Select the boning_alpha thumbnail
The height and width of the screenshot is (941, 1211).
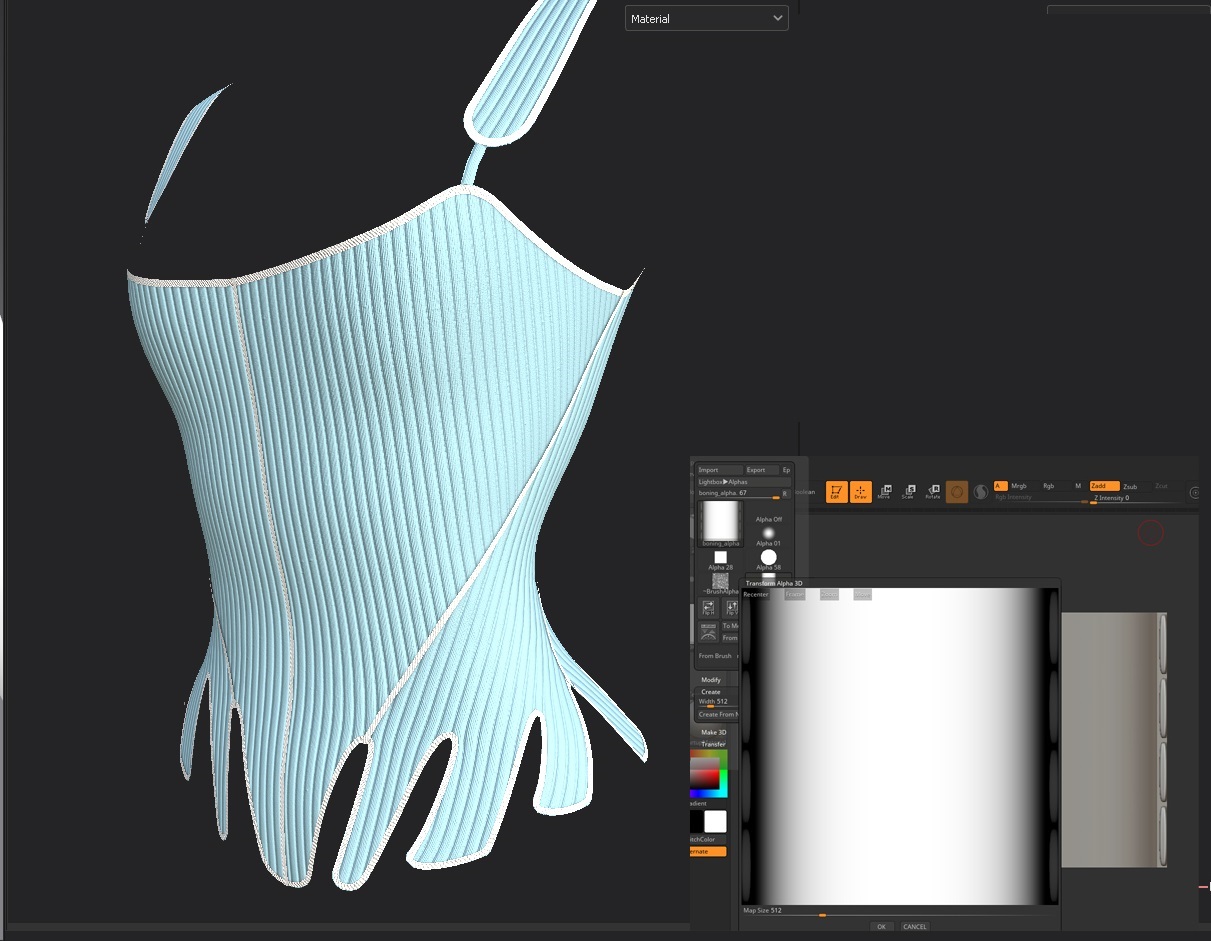pyautogui.click(x=720, y=522)
